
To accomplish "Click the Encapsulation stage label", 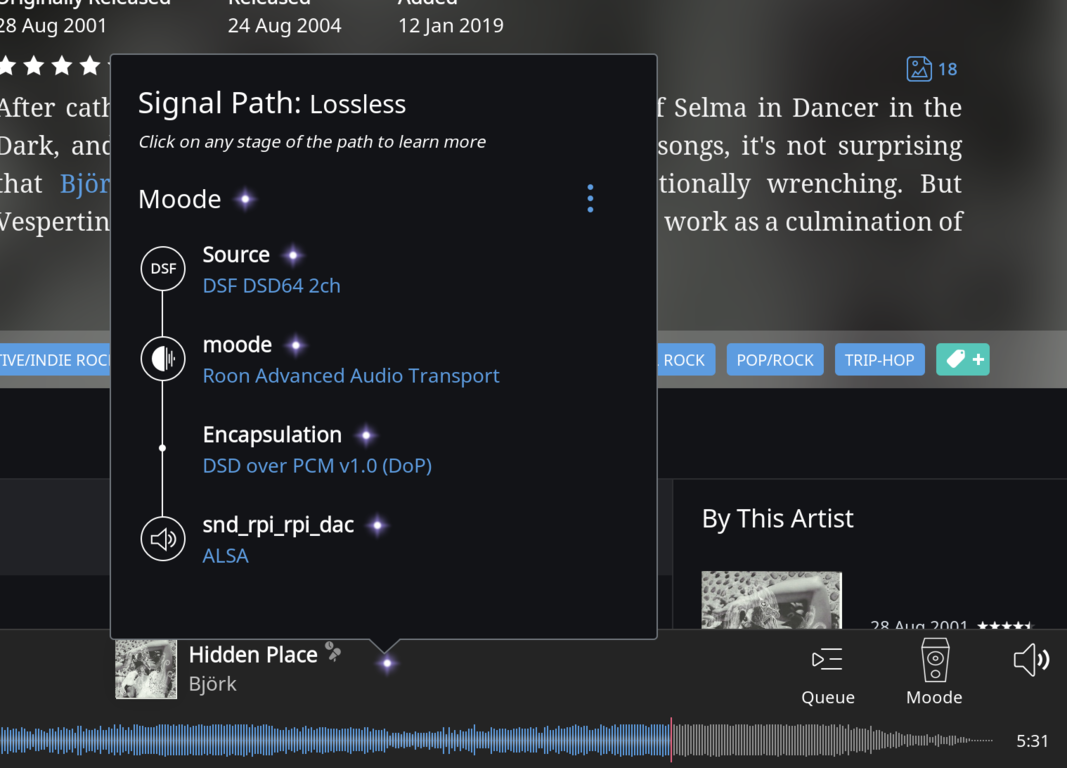I will 272,434.
